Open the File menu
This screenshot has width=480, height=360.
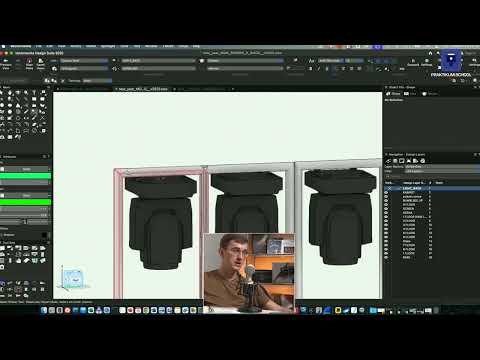point(39,46)
